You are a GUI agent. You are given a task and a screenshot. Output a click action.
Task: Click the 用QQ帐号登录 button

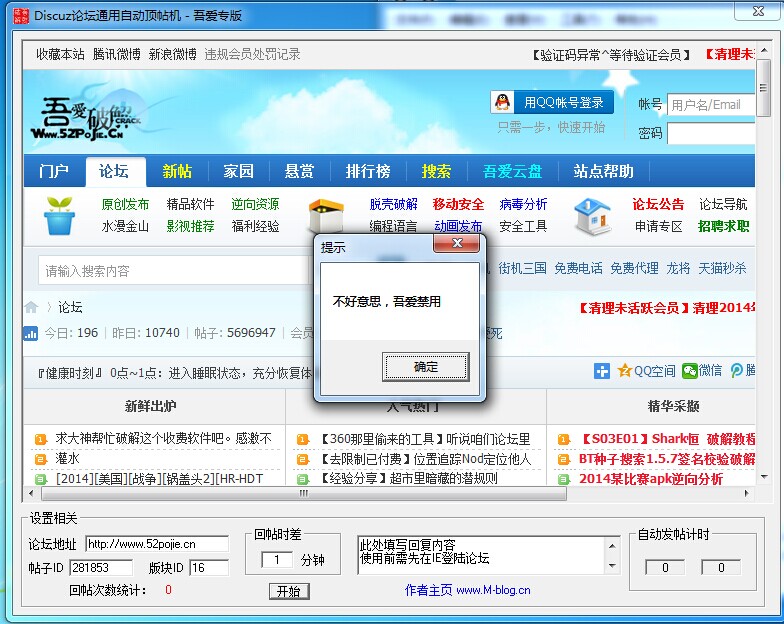coord(552,102)
